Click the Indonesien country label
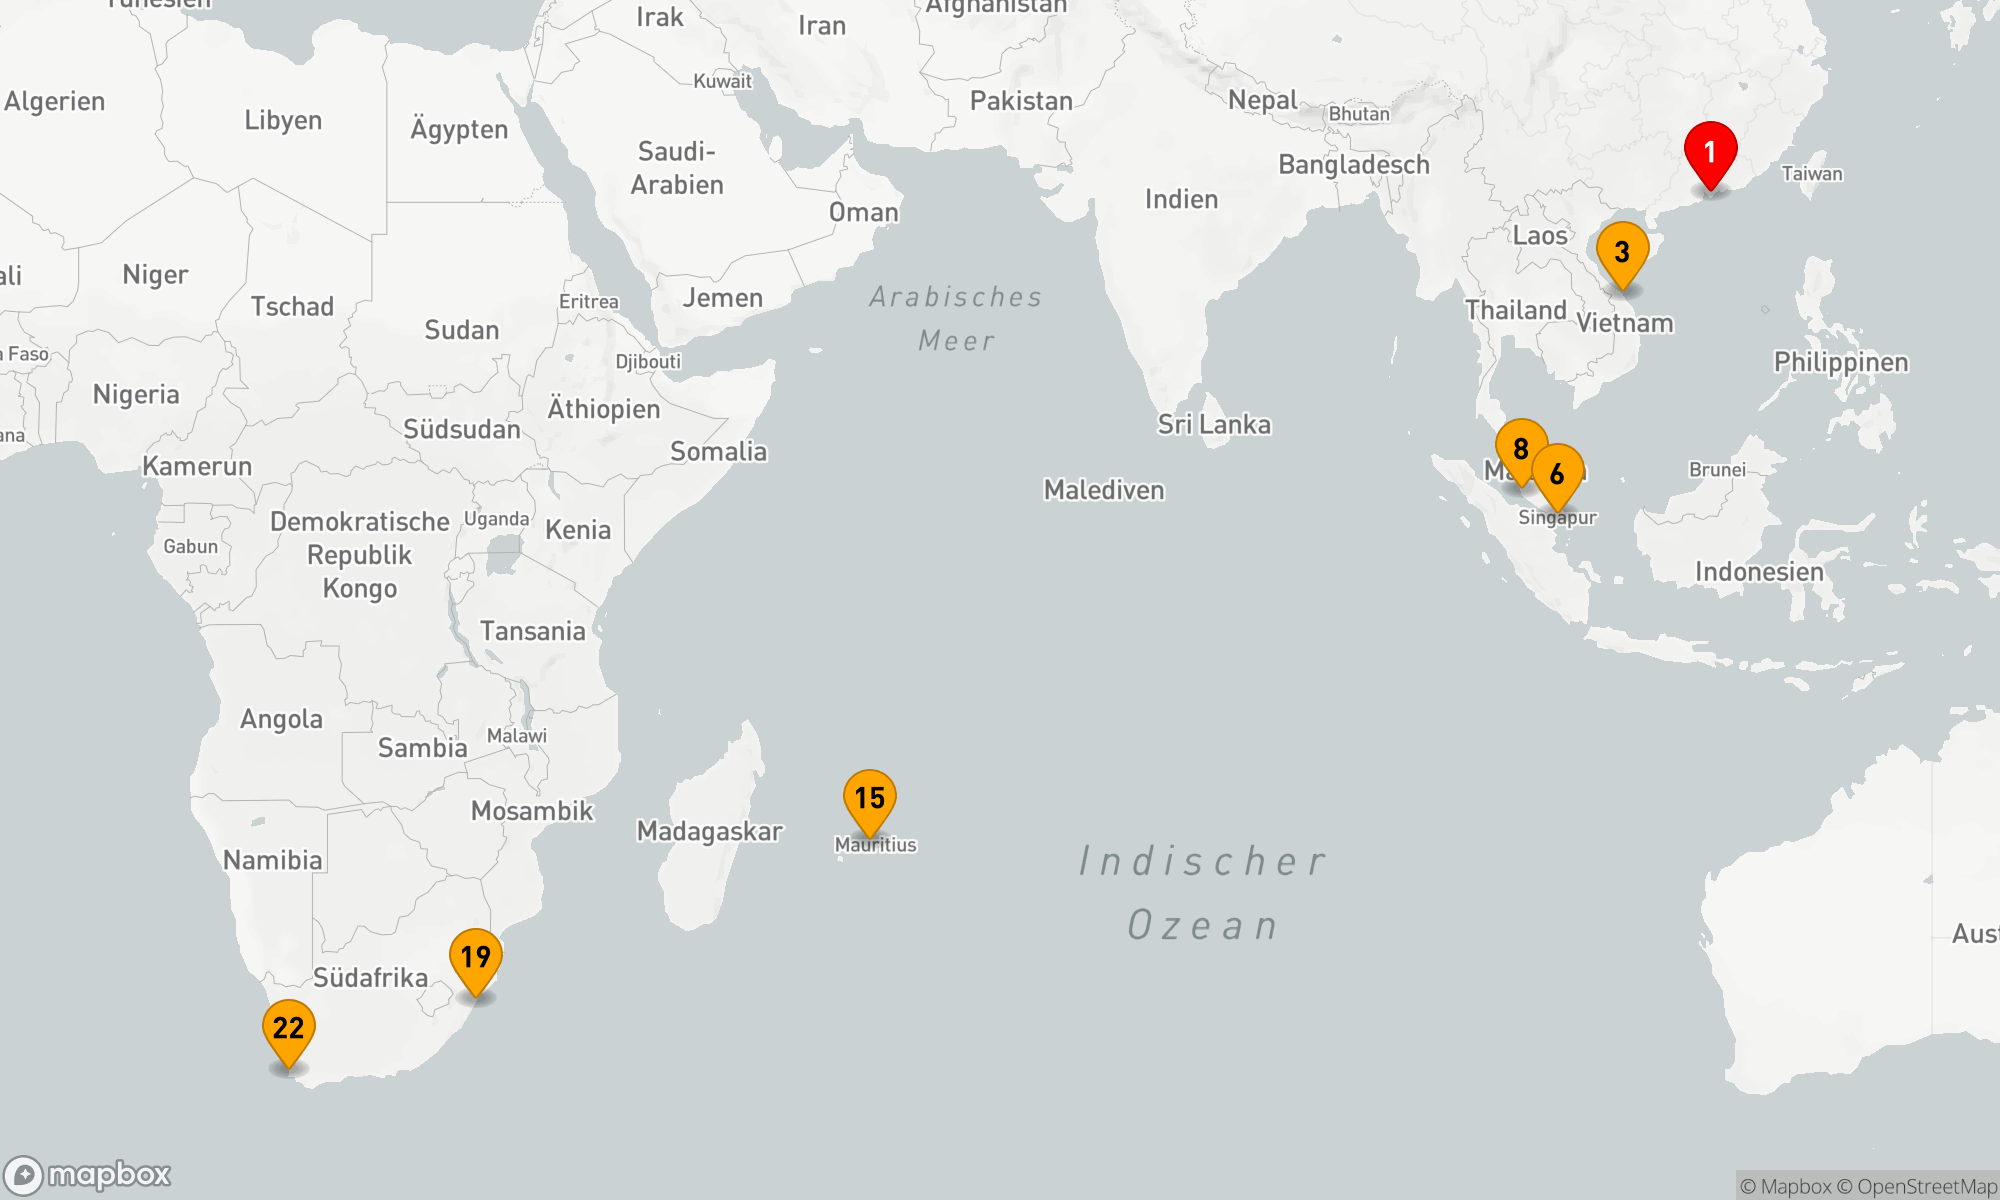The height and width of the screenshot is (1200, 2000). [1759, 572]
